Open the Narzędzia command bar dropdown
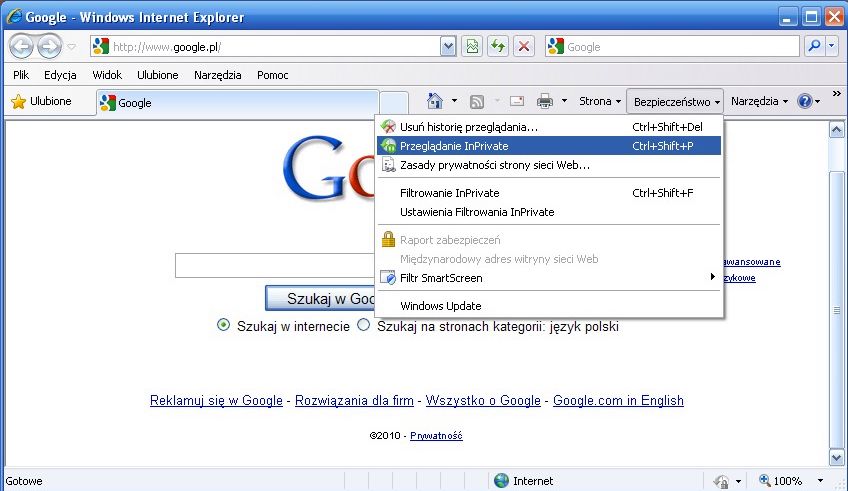Viewport: 848px width, 491px height. point(759,101)
